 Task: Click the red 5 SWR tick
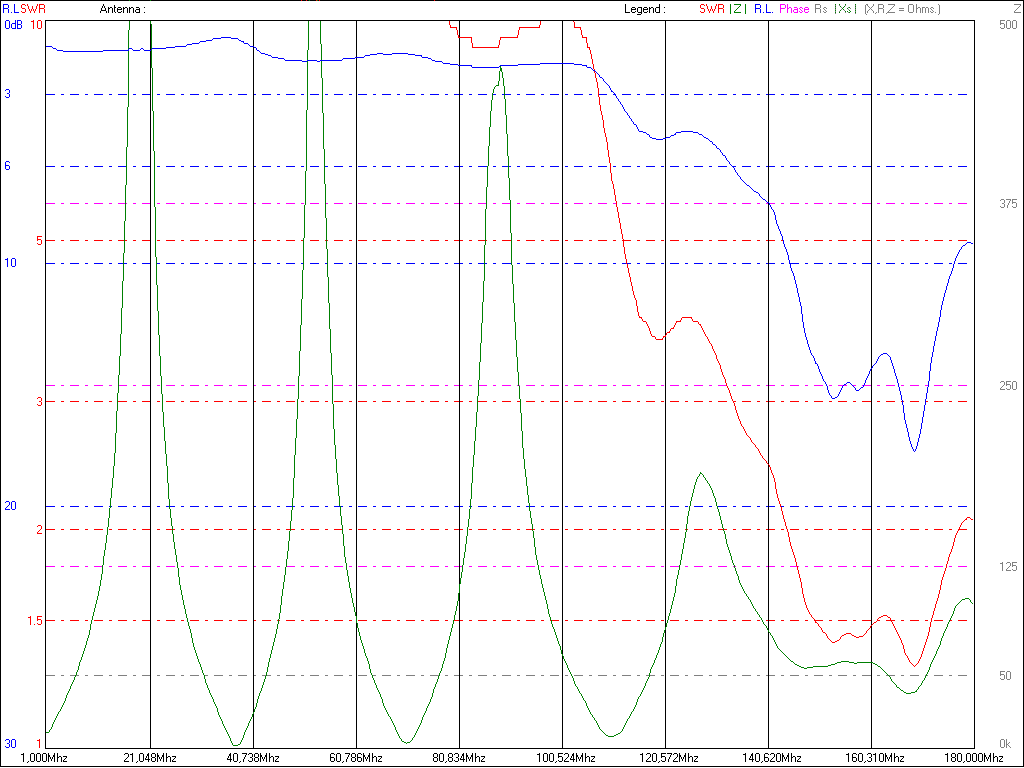click(39, 241)
